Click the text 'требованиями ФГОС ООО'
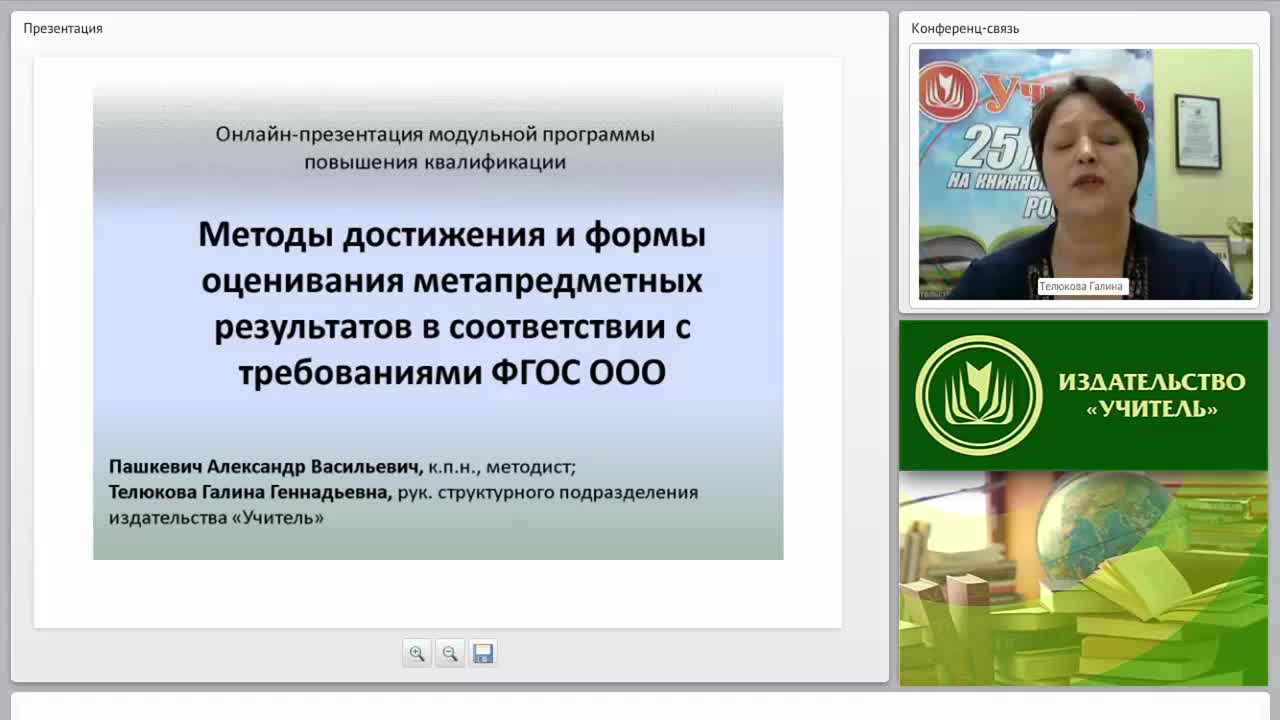Viewport: 1280px width, 720px height. coord(452,373)
